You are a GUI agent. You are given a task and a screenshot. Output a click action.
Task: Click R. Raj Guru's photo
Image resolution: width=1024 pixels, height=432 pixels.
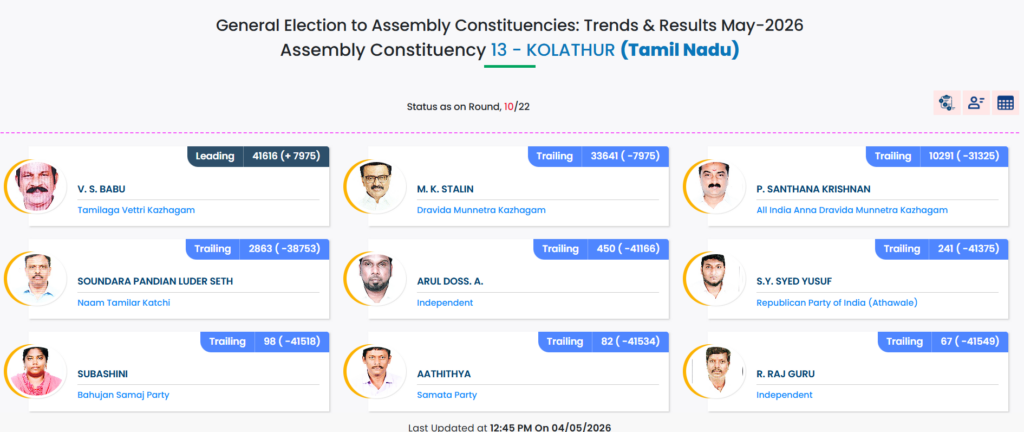[716, 372]
